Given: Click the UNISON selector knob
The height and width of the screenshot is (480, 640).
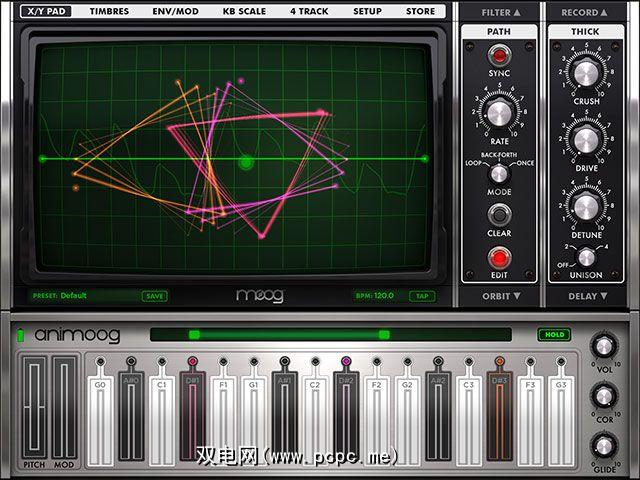Looking at the screenshot, I should pyautogui.click(x=586, y=257).
